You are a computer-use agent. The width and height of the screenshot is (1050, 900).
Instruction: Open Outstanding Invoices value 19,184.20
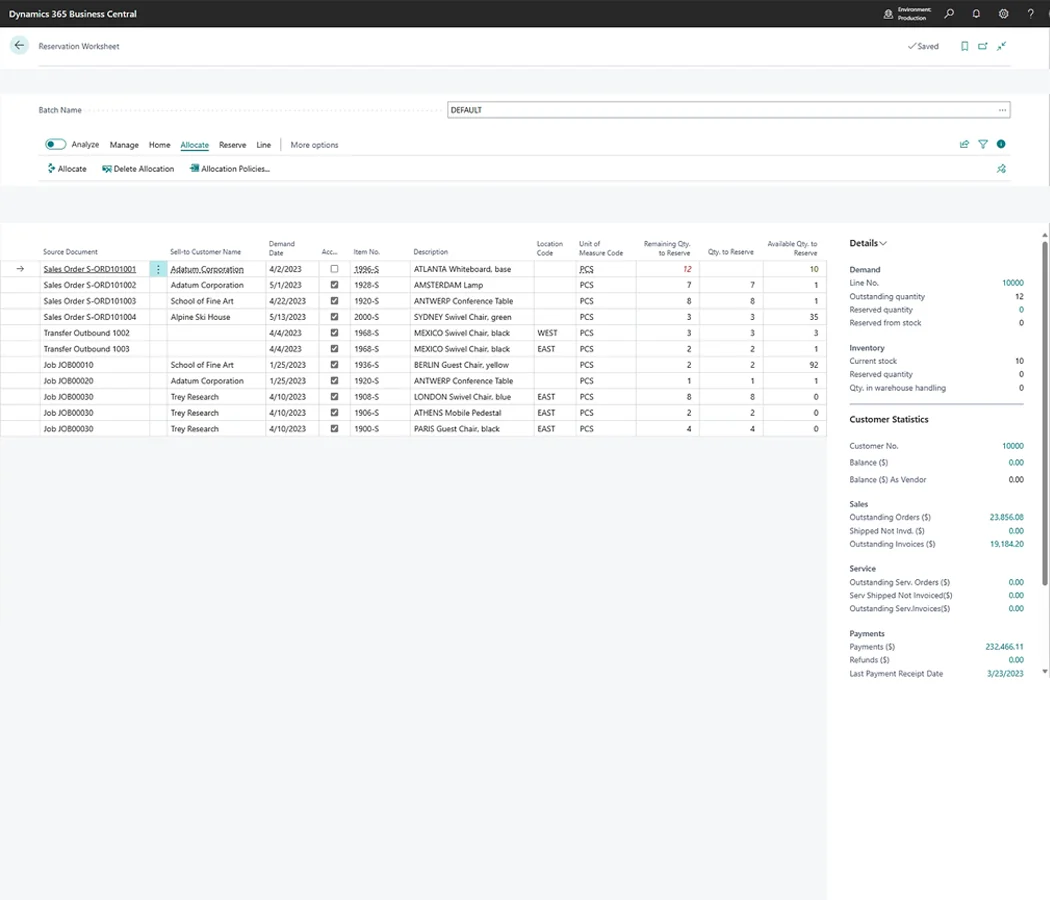pyautogui.click(x=1006, y=544)
